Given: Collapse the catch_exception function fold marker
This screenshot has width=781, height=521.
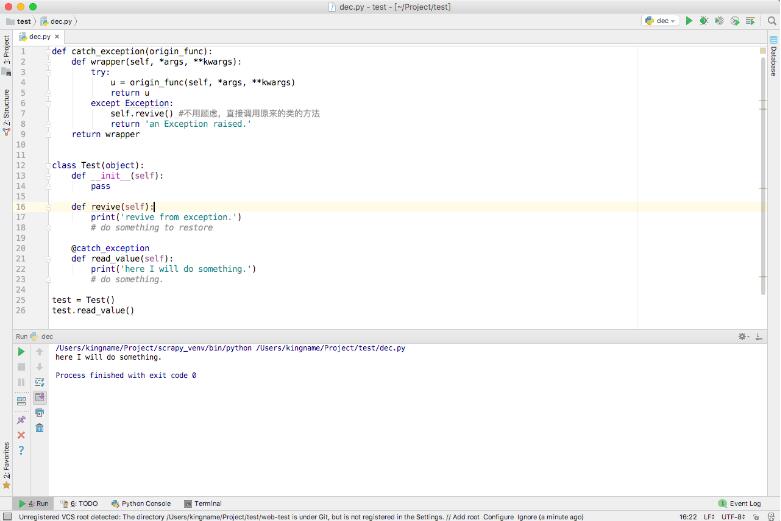Looking at the screenshot, I should pos(48,51).
